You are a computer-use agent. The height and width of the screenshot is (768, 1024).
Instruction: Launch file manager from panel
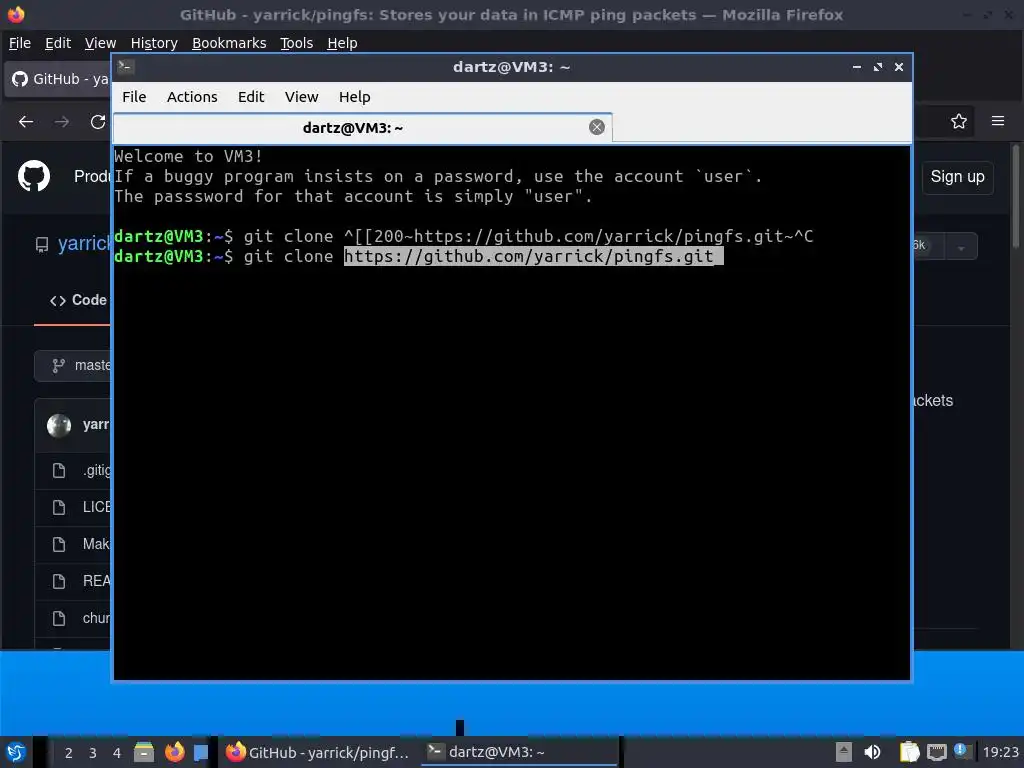[x=144, y=752]
